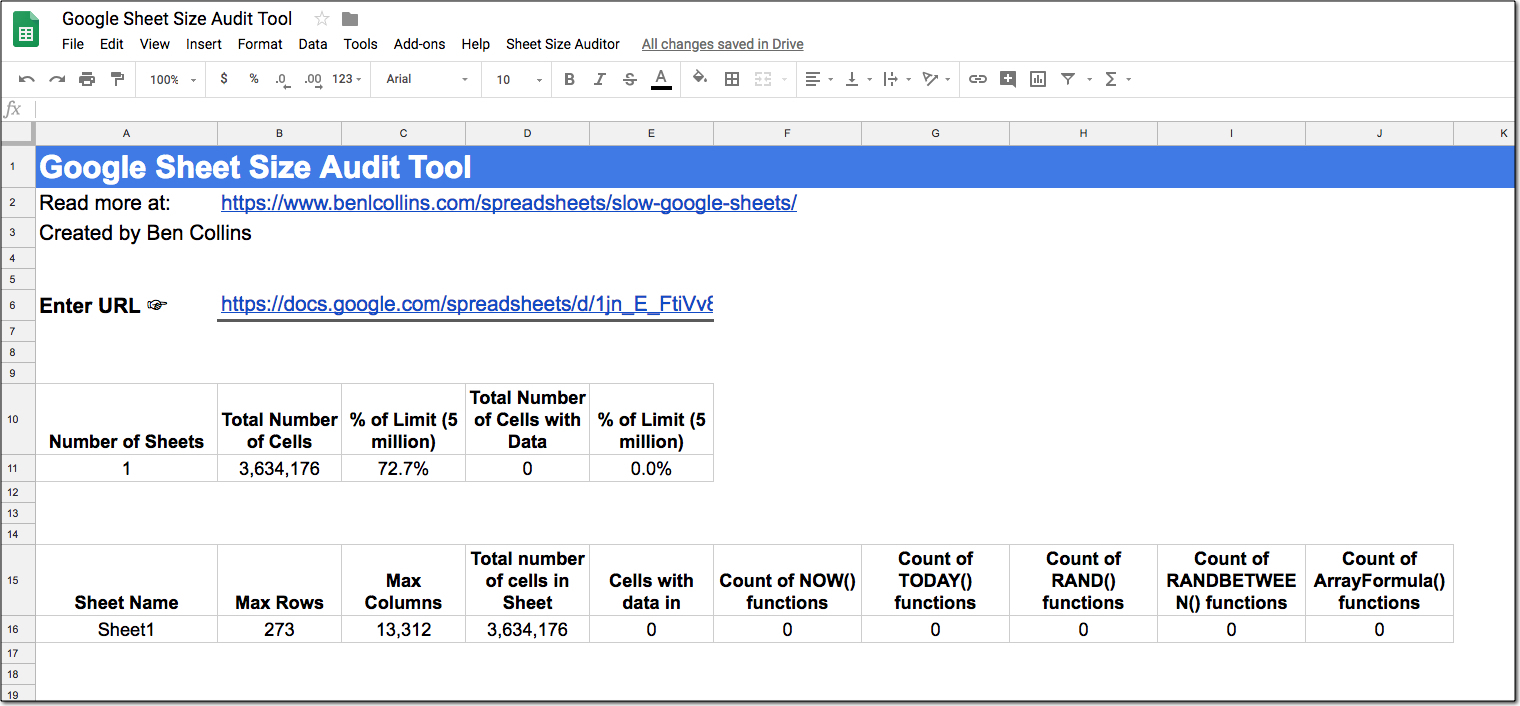Open the Borders grid icon
Image resolution: width=1520 pixels, height=706 pixels.
[x=732, y=79]
